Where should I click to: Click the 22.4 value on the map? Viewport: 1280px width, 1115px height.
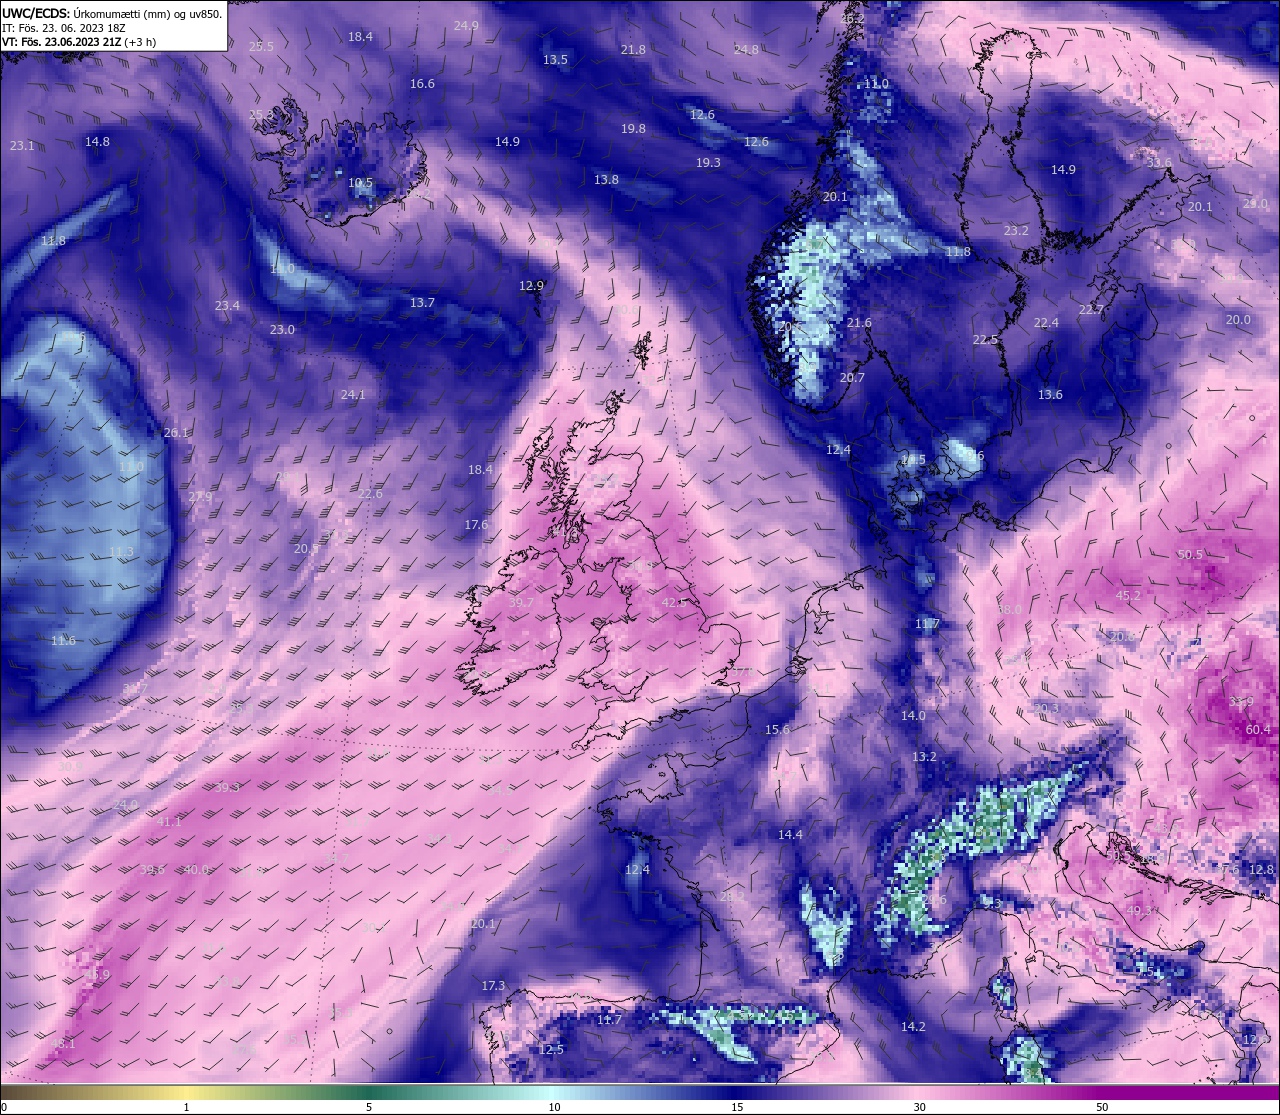1046,323
